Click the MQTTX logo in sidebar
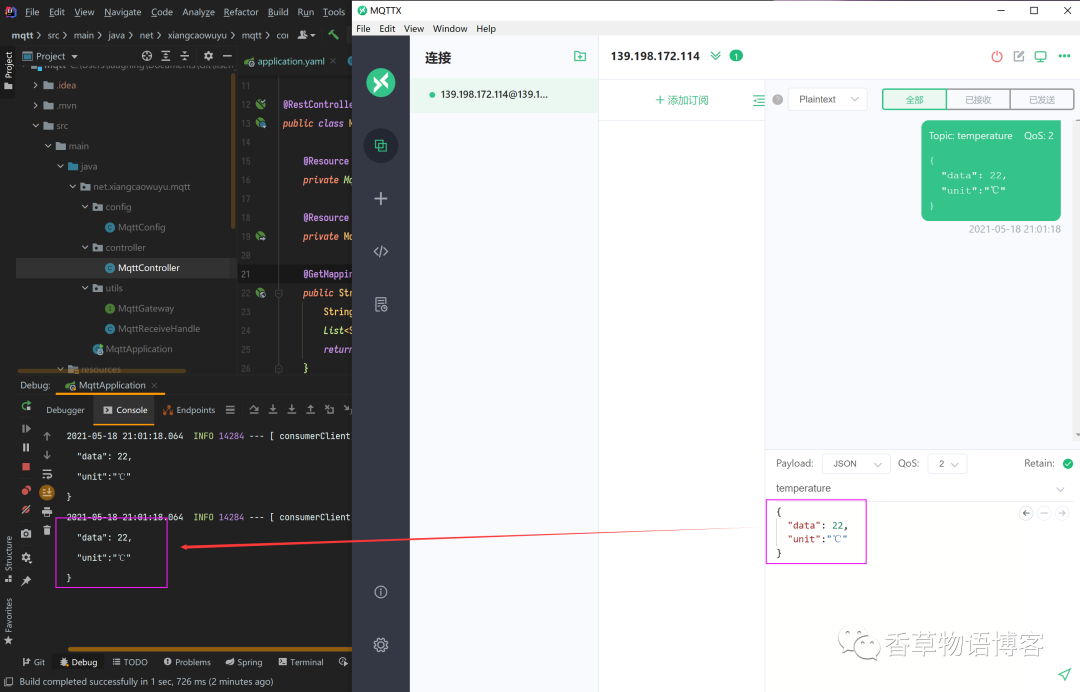Screen dimensions: 1080x692 [381, 83]
